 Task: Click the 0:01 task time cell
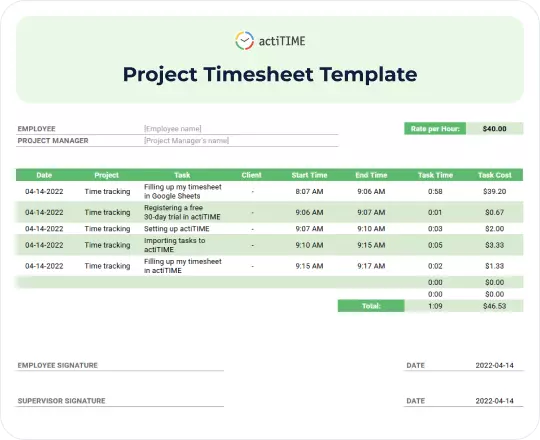coord(435,212)
